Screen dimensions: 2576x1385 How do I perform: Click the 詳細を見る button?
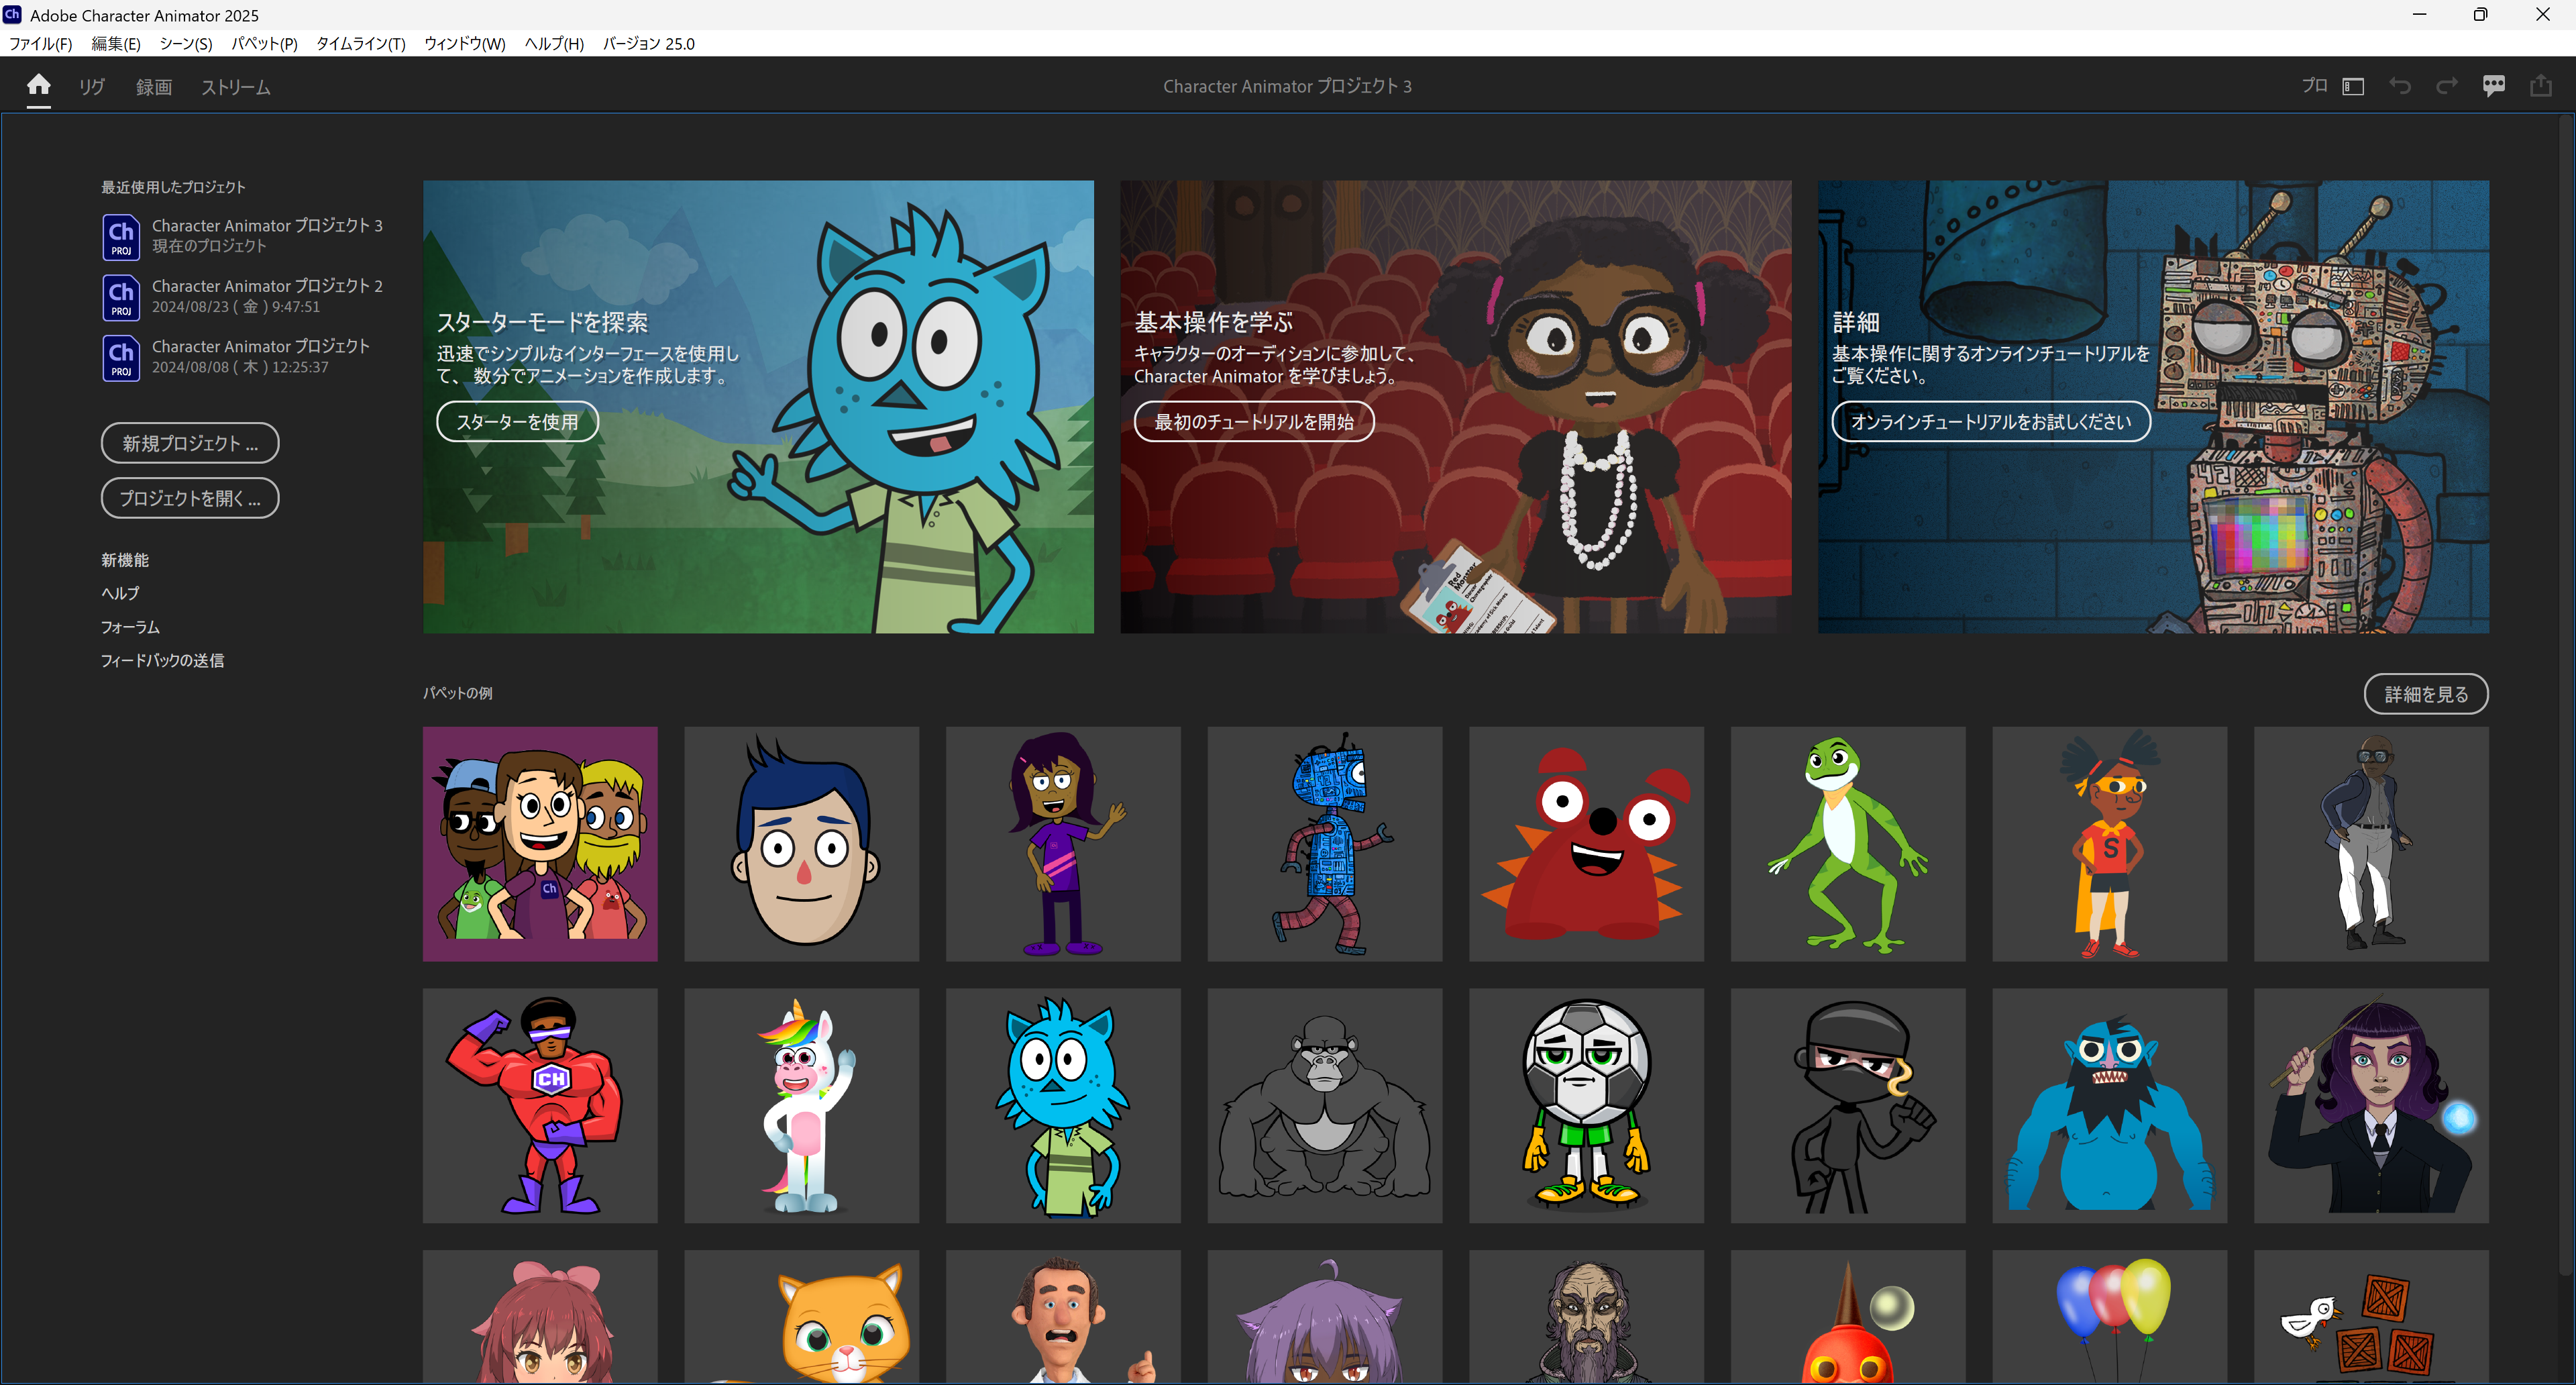click(2426, 694)
